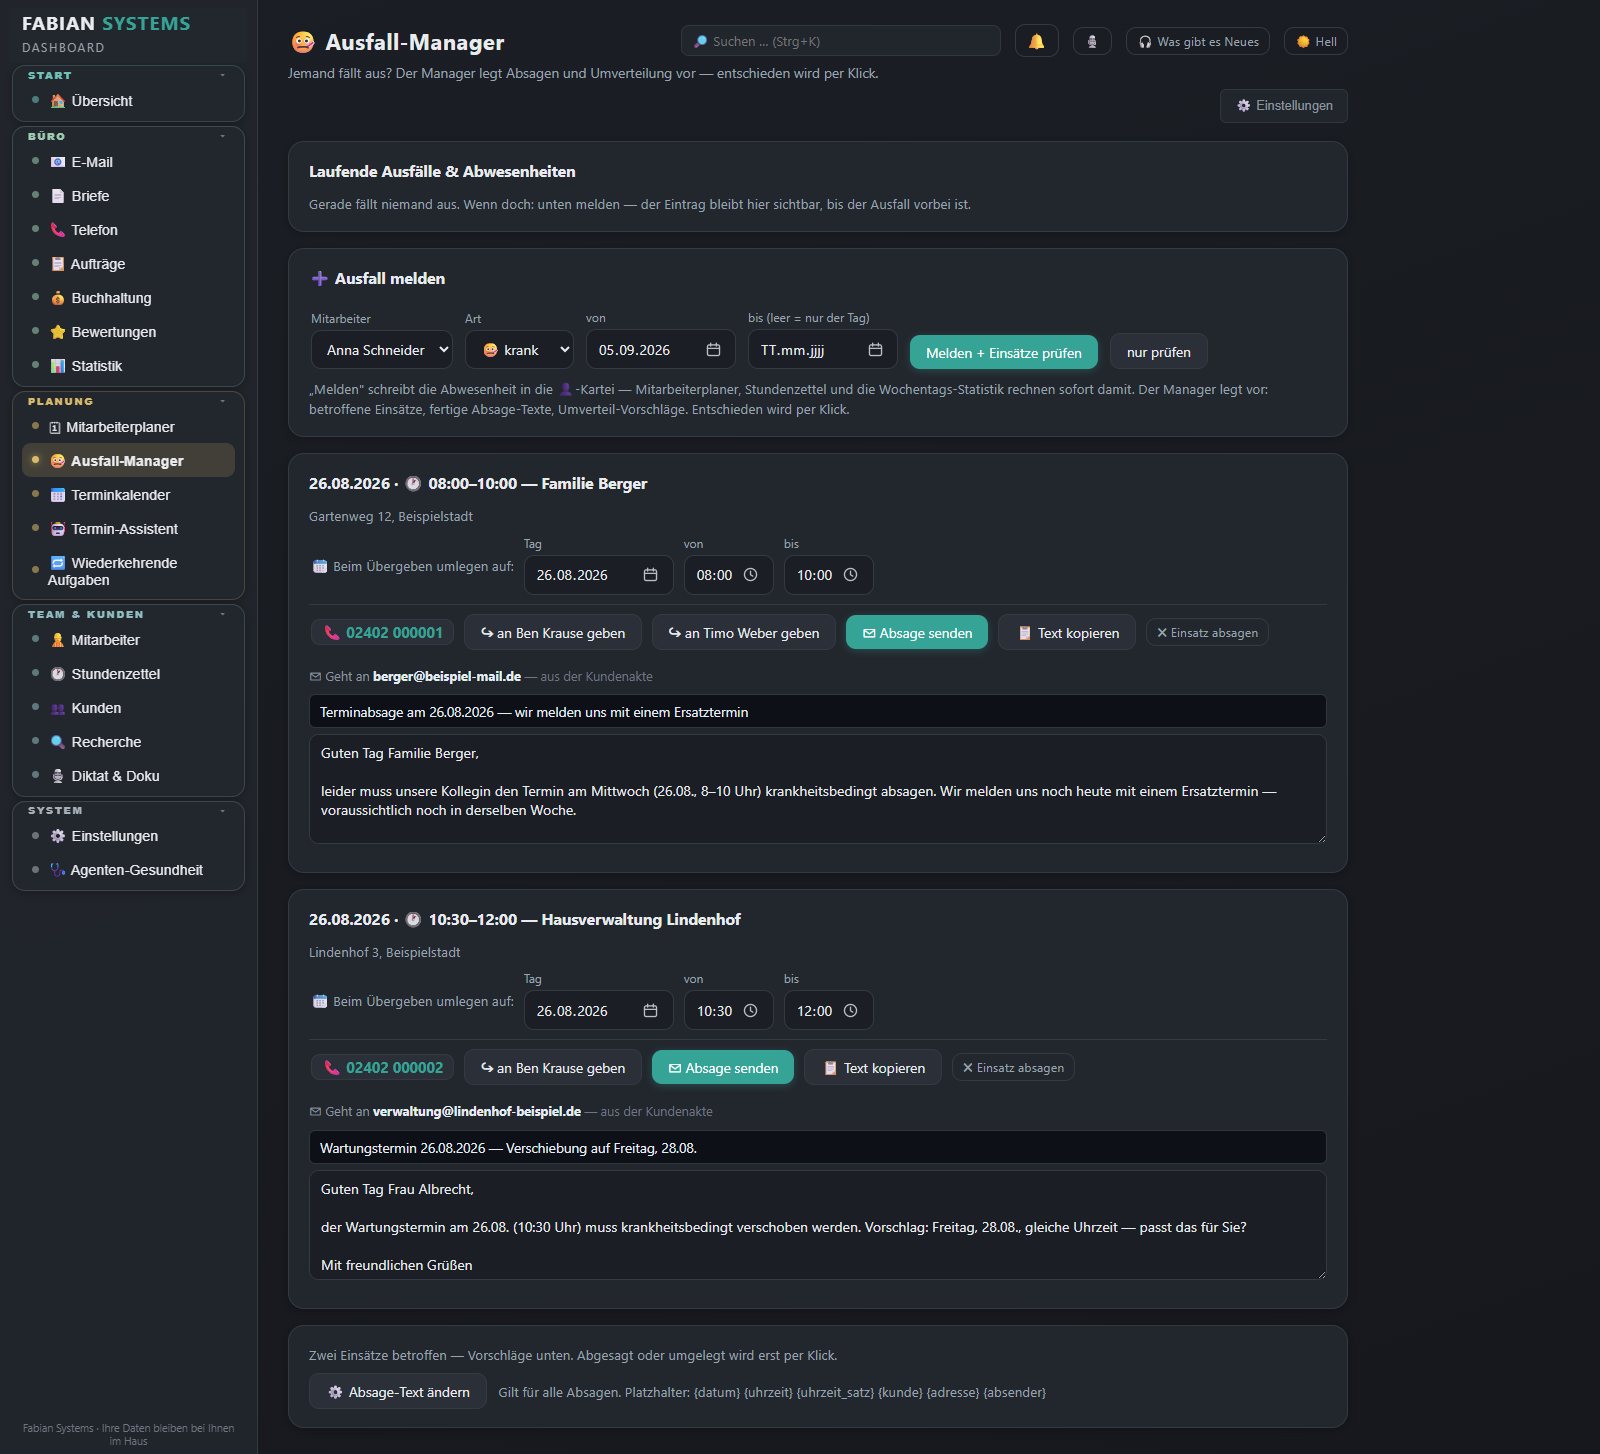Open the Art dropdown showing krank

click(519, 350)
